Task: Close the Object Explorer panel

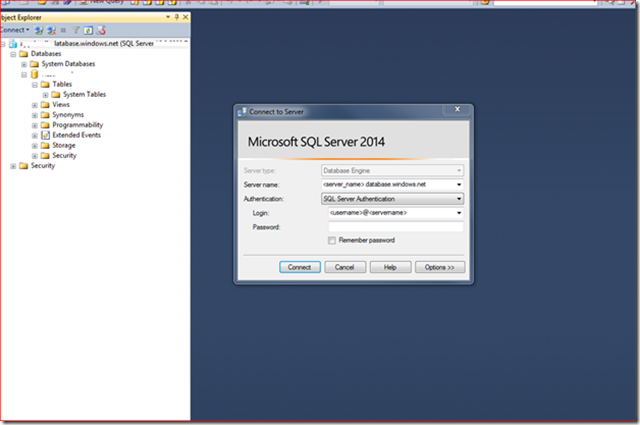Action: [x=186, y=17]
